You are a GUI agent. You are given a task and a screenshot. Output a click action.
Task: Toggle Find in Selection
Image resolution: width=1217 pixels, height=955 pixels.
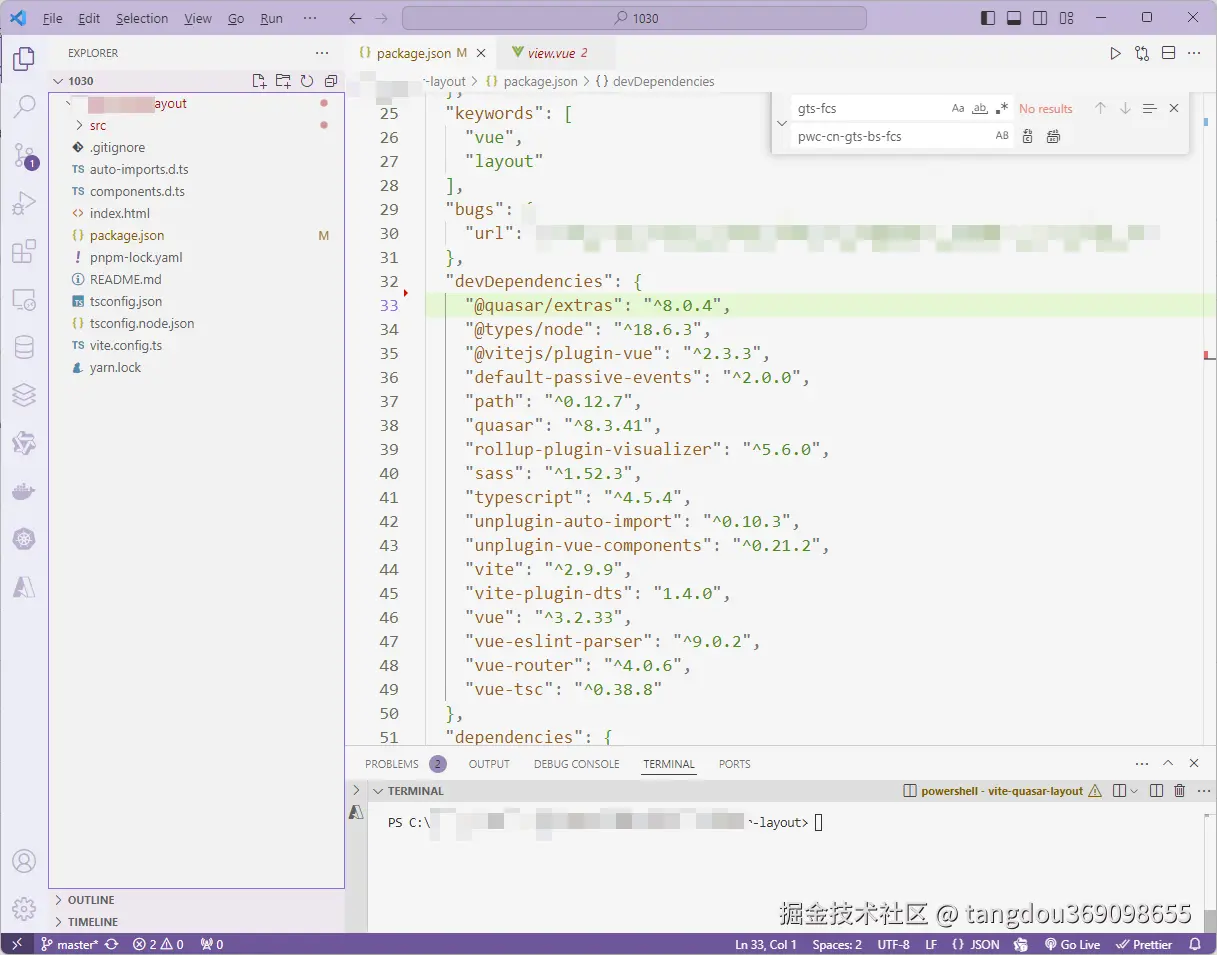(1150, 108)
